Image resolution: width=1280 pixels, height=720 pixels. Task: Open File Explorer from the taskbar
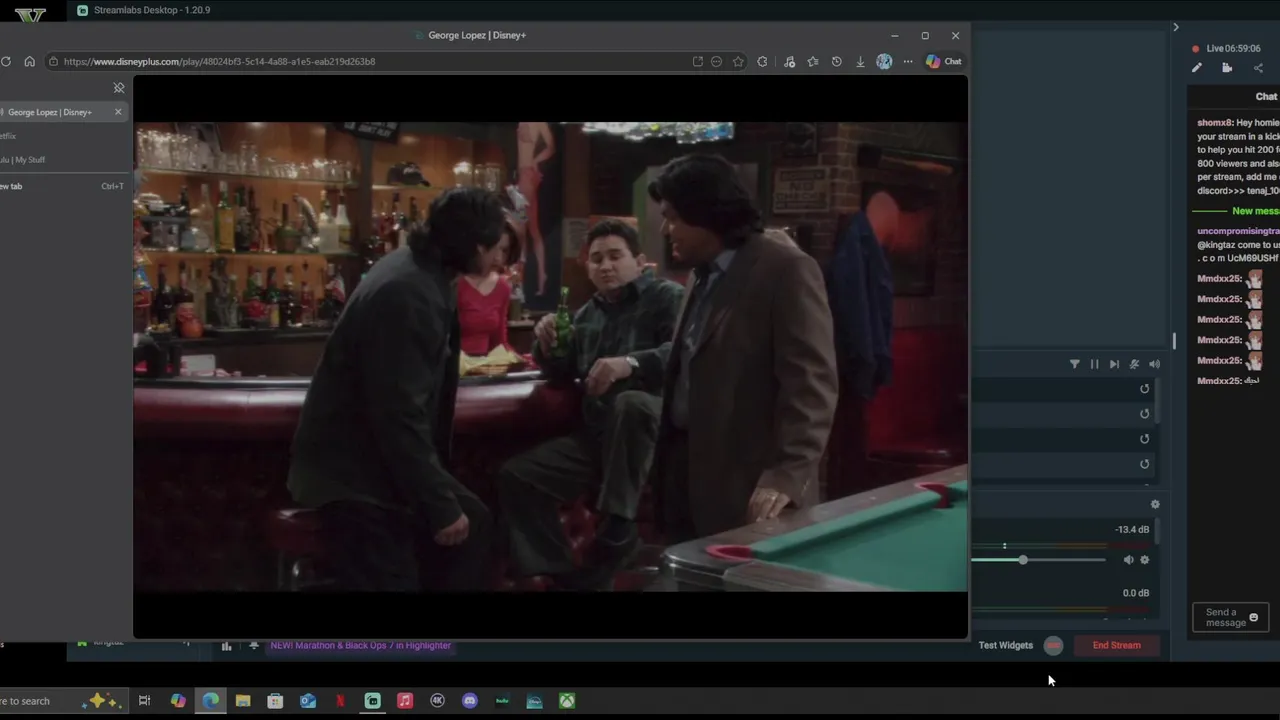coord(243,701)
